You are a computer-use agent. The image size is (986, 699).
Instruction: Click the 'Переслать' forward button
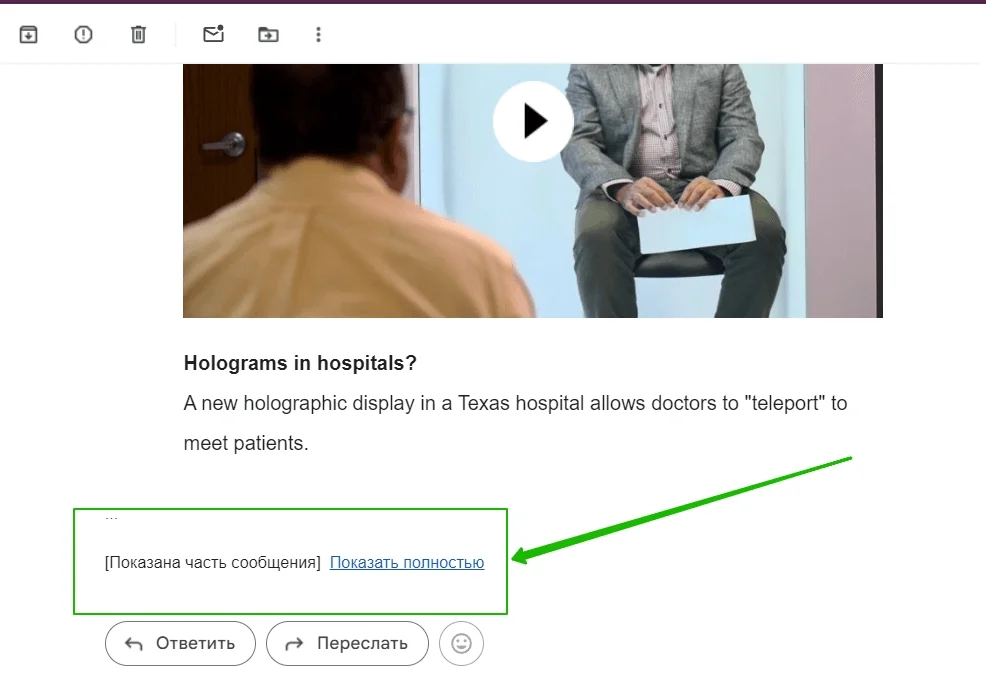[x=347, y=644]
